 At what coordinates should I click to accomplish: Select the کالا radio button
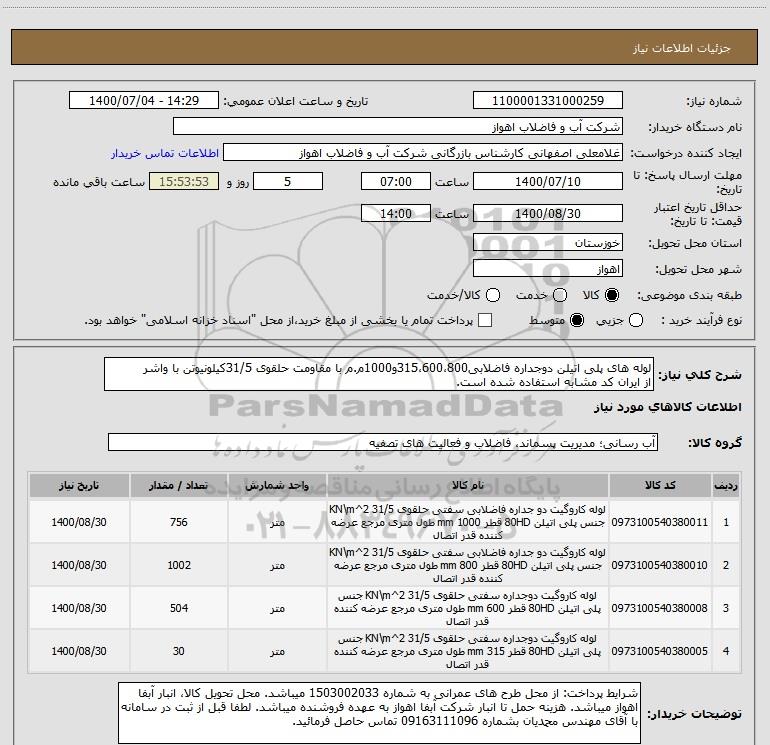pyautogui.click(x=612, y=295)
